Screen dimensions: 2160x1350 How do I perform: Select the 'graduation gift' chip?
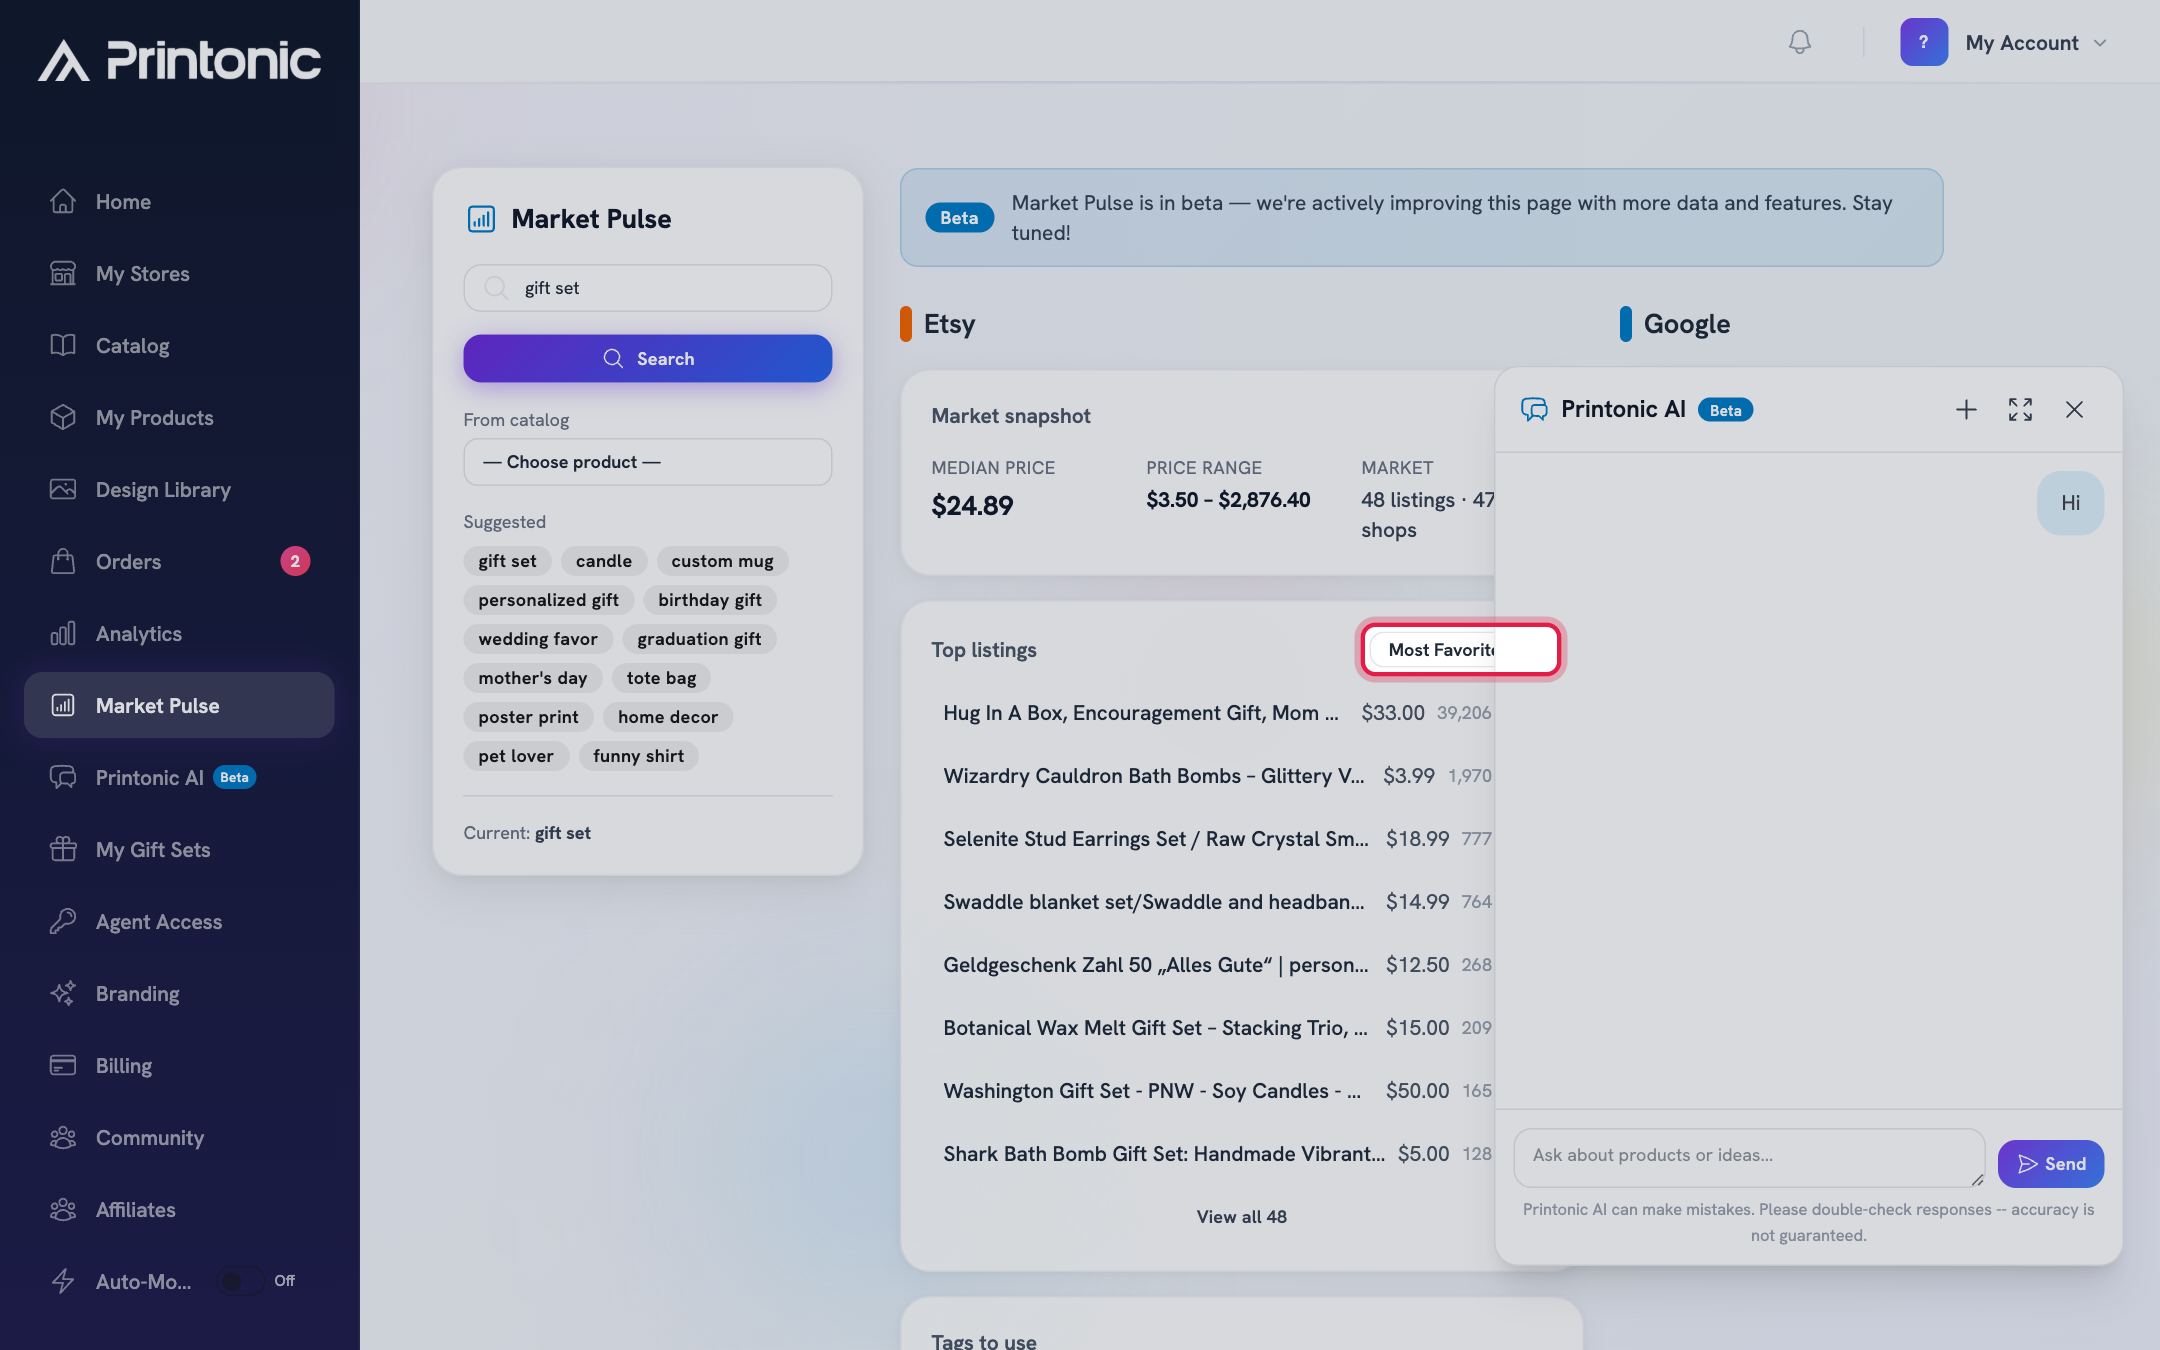coord(699,639)
